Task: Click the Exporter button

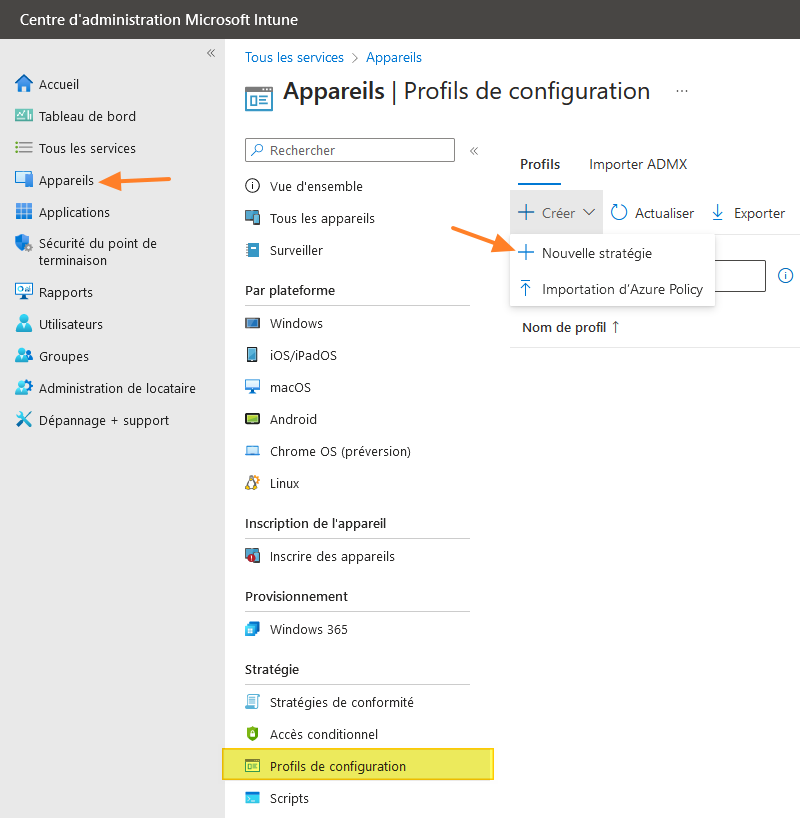Action: click(748, 213)
